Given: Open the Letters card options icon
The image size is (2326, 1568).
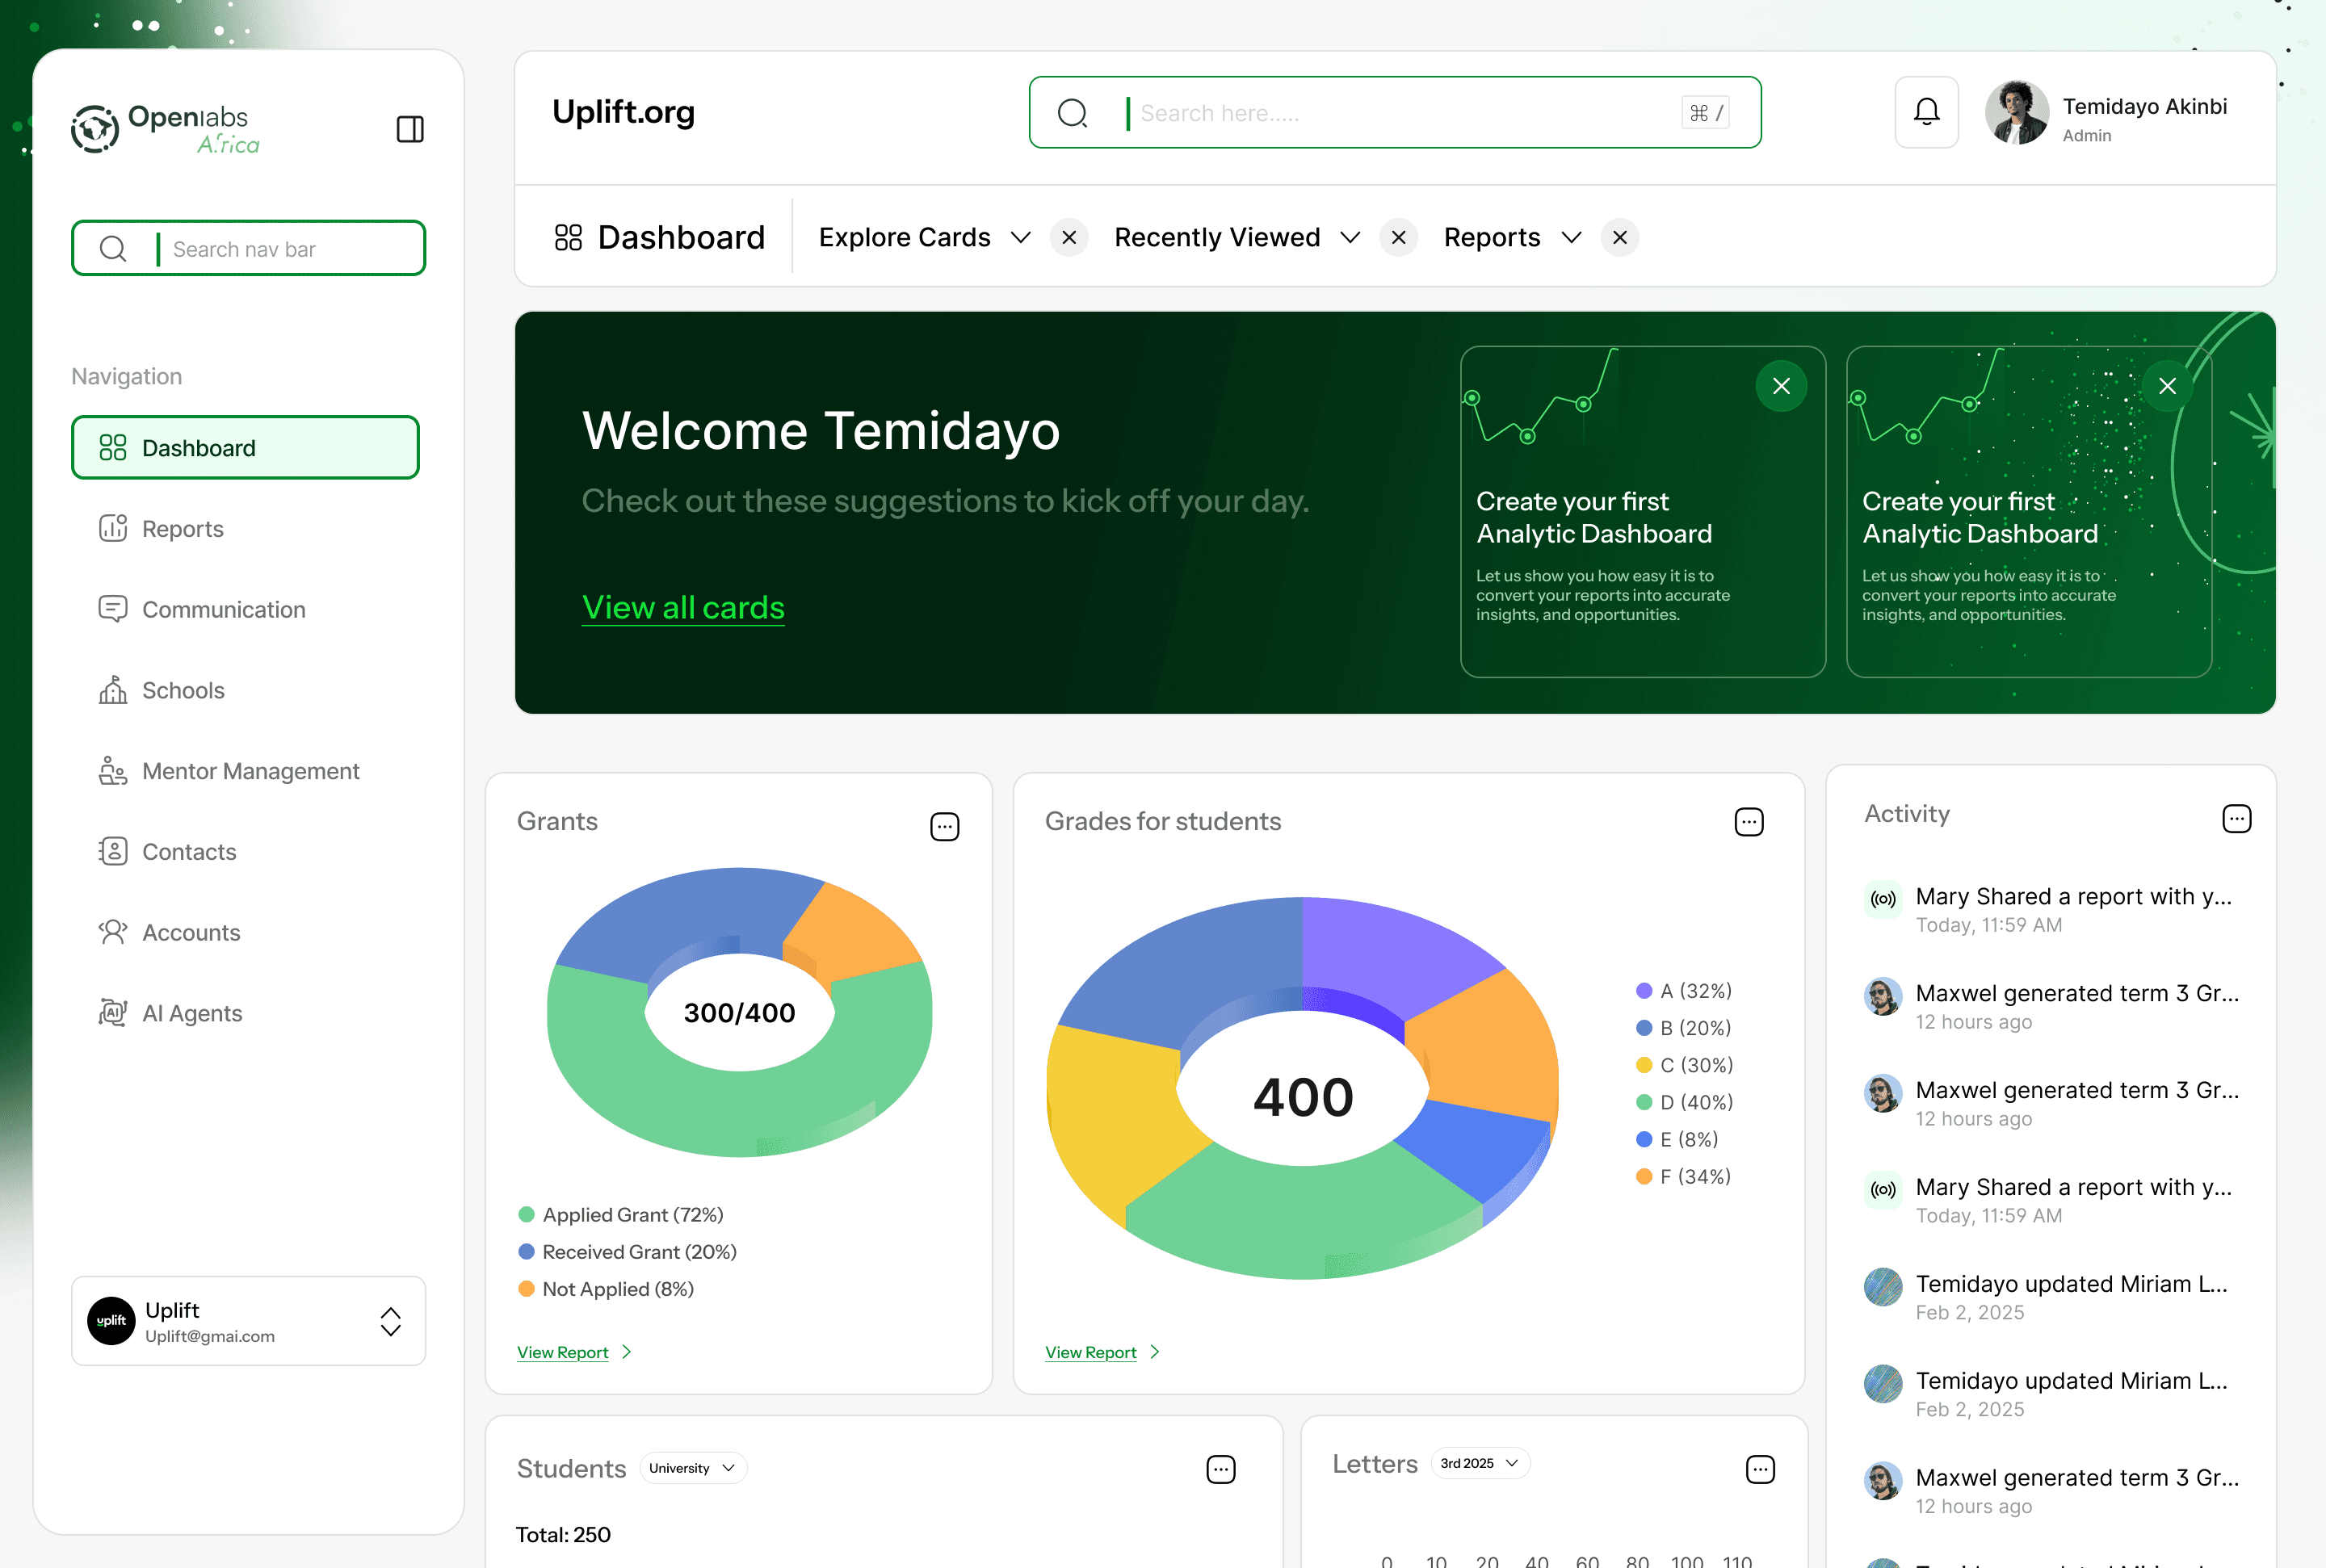Looking at the screenshot, I should point(1760,1469).
